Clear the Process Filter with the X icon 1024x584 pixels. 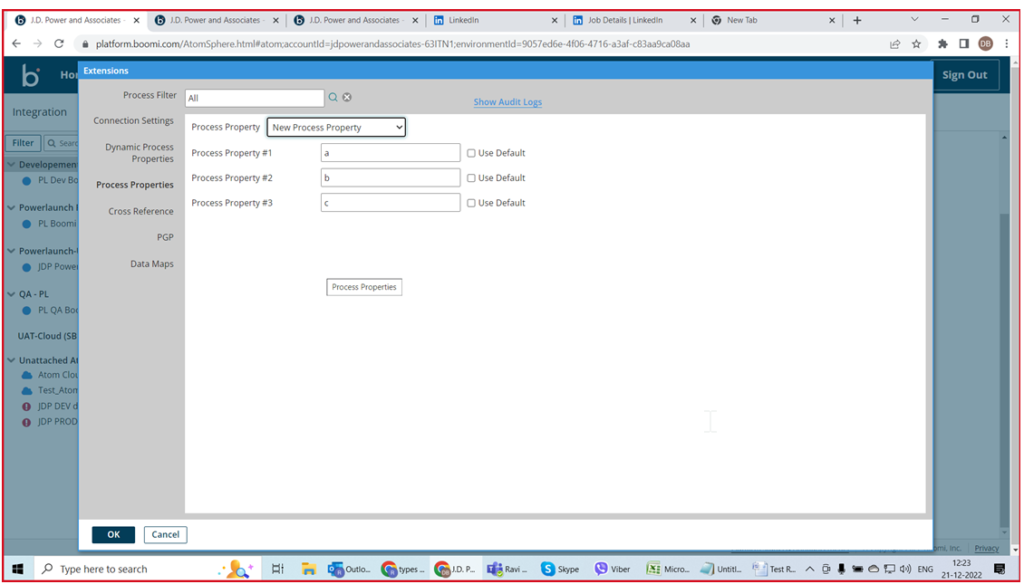(347, 97)
